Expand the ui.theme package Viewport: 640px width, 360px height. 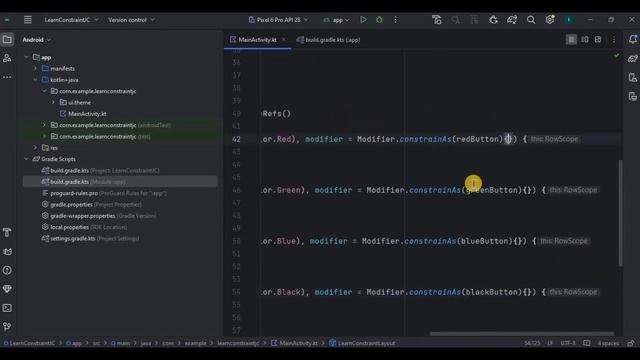click(x=53, y=102)
